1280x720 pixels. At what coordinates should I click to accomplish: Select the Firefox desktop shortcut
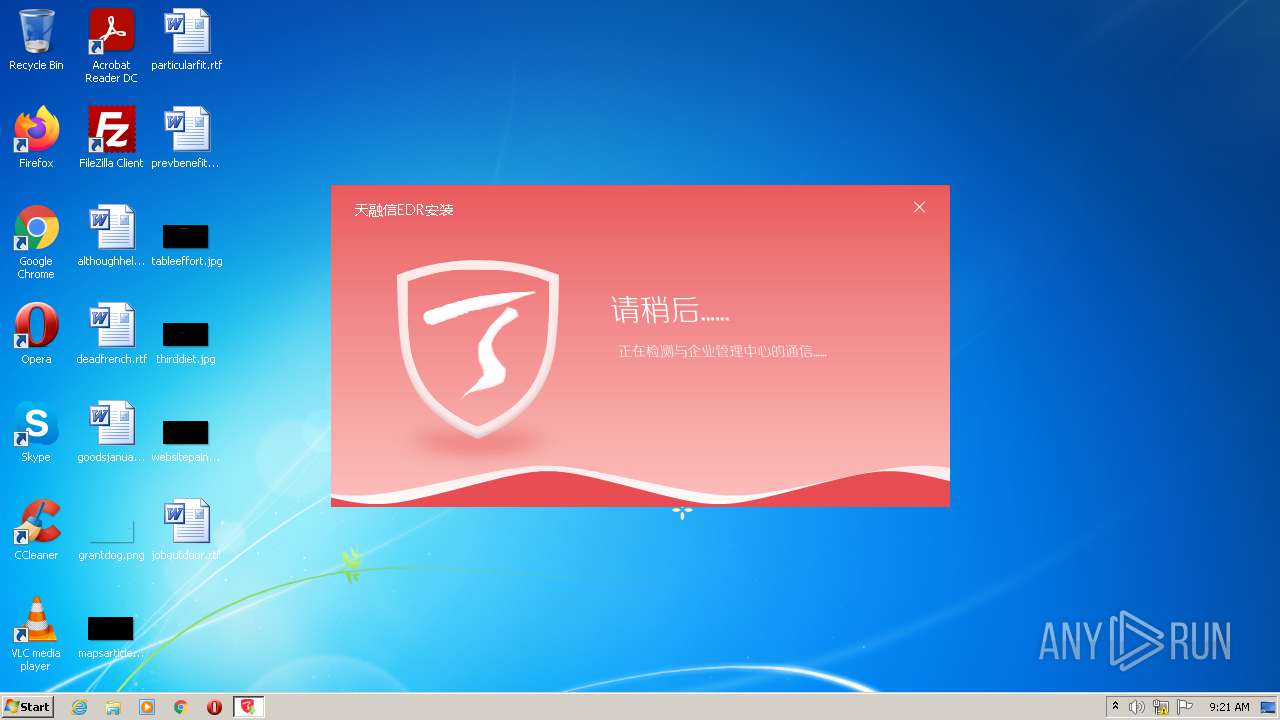coord(36,138)
